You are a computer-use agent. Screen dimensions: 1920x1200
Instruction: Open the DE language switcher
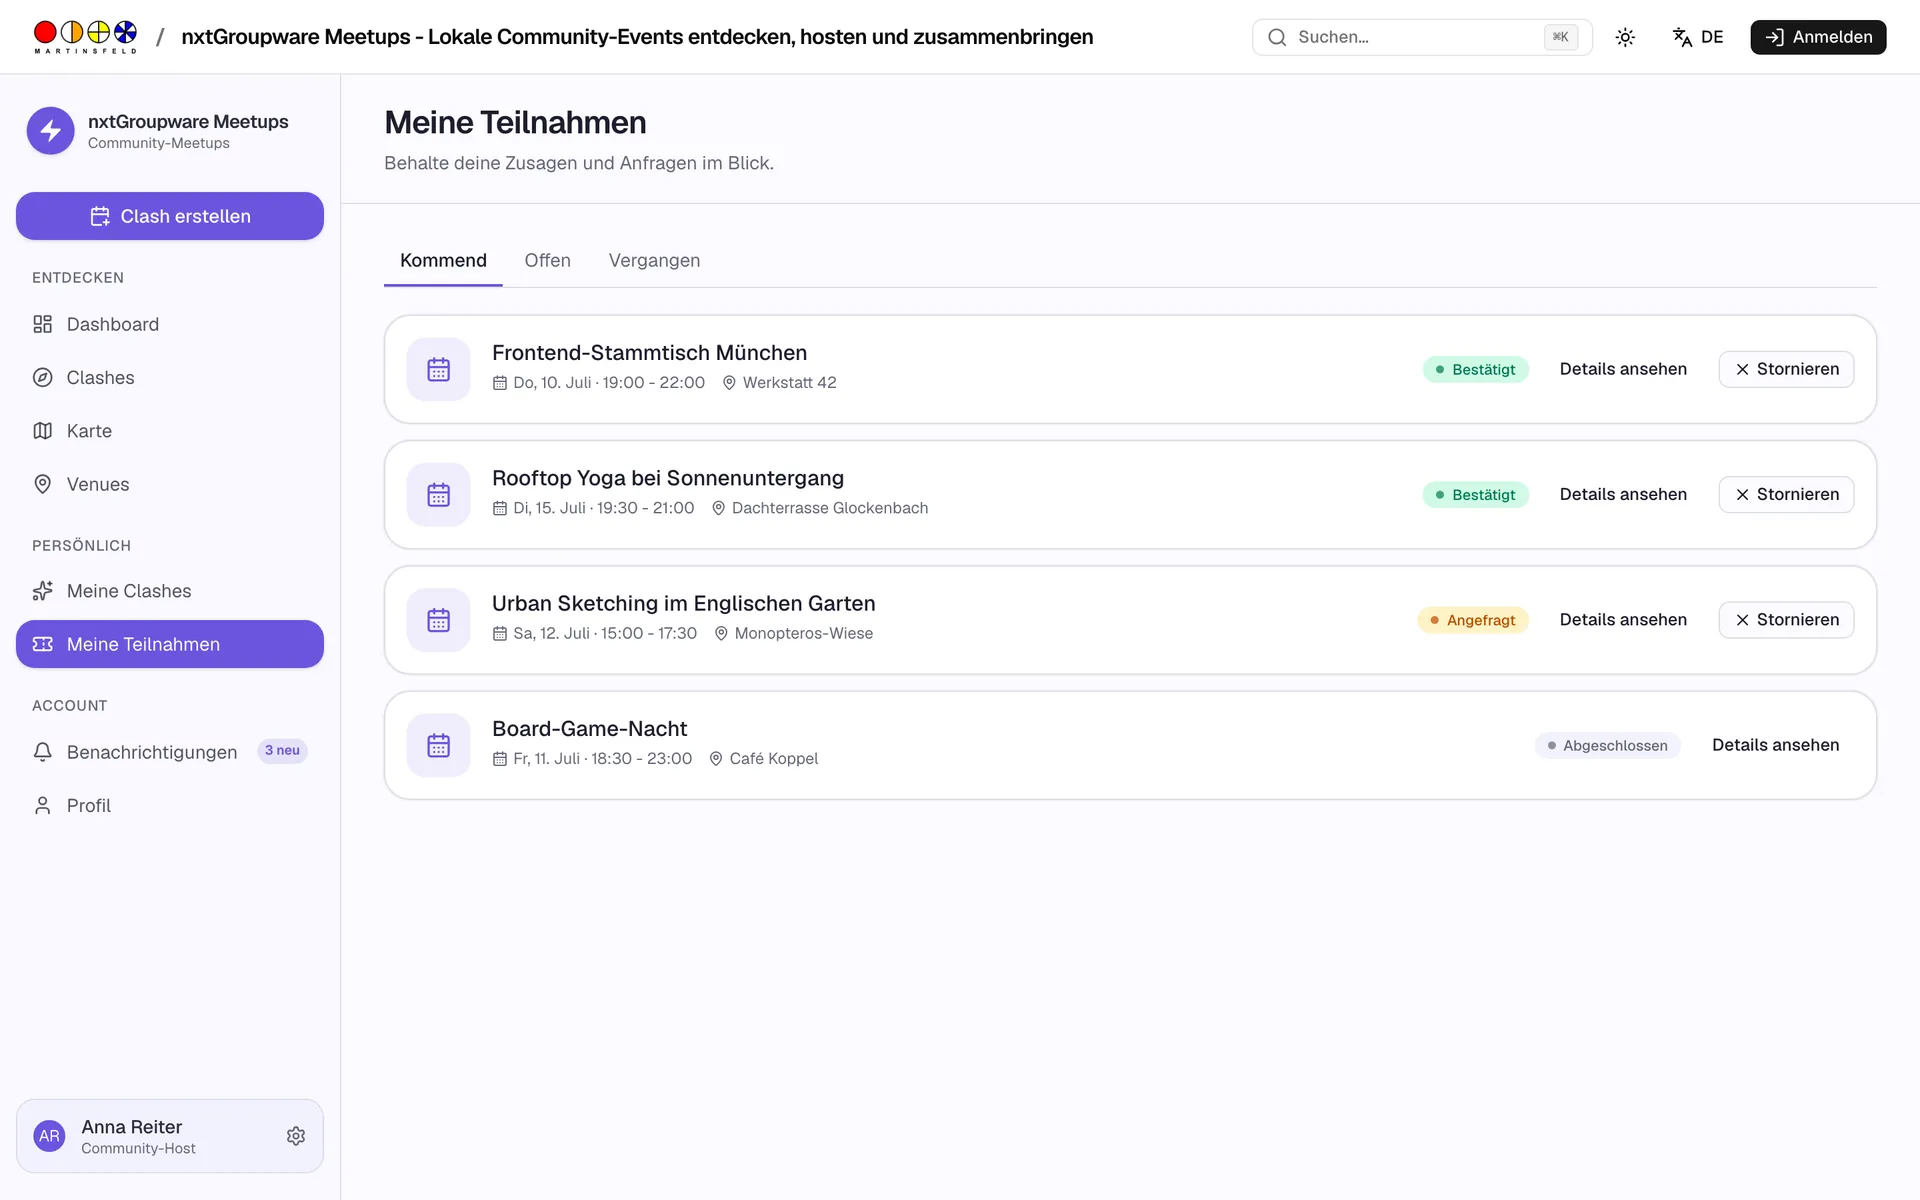coord(1698,37)
